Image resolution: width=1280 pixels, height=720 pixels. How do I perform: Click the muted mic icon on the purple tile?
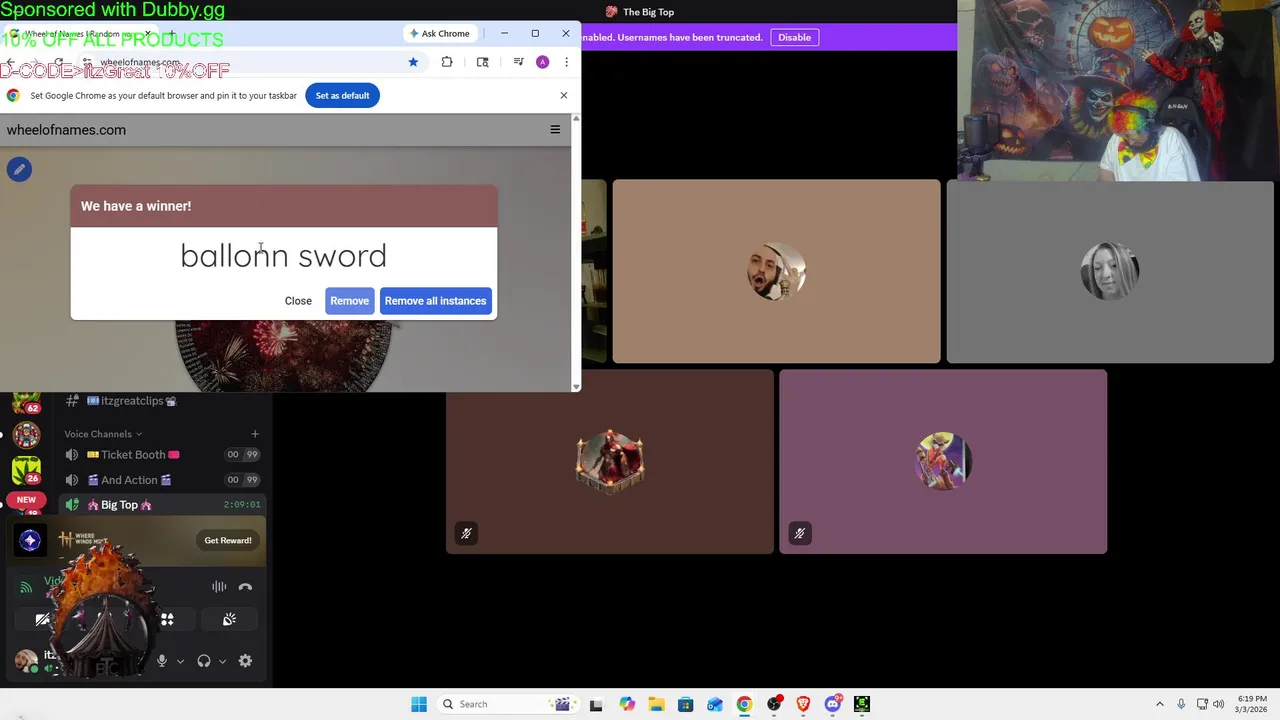coord(799,534)
